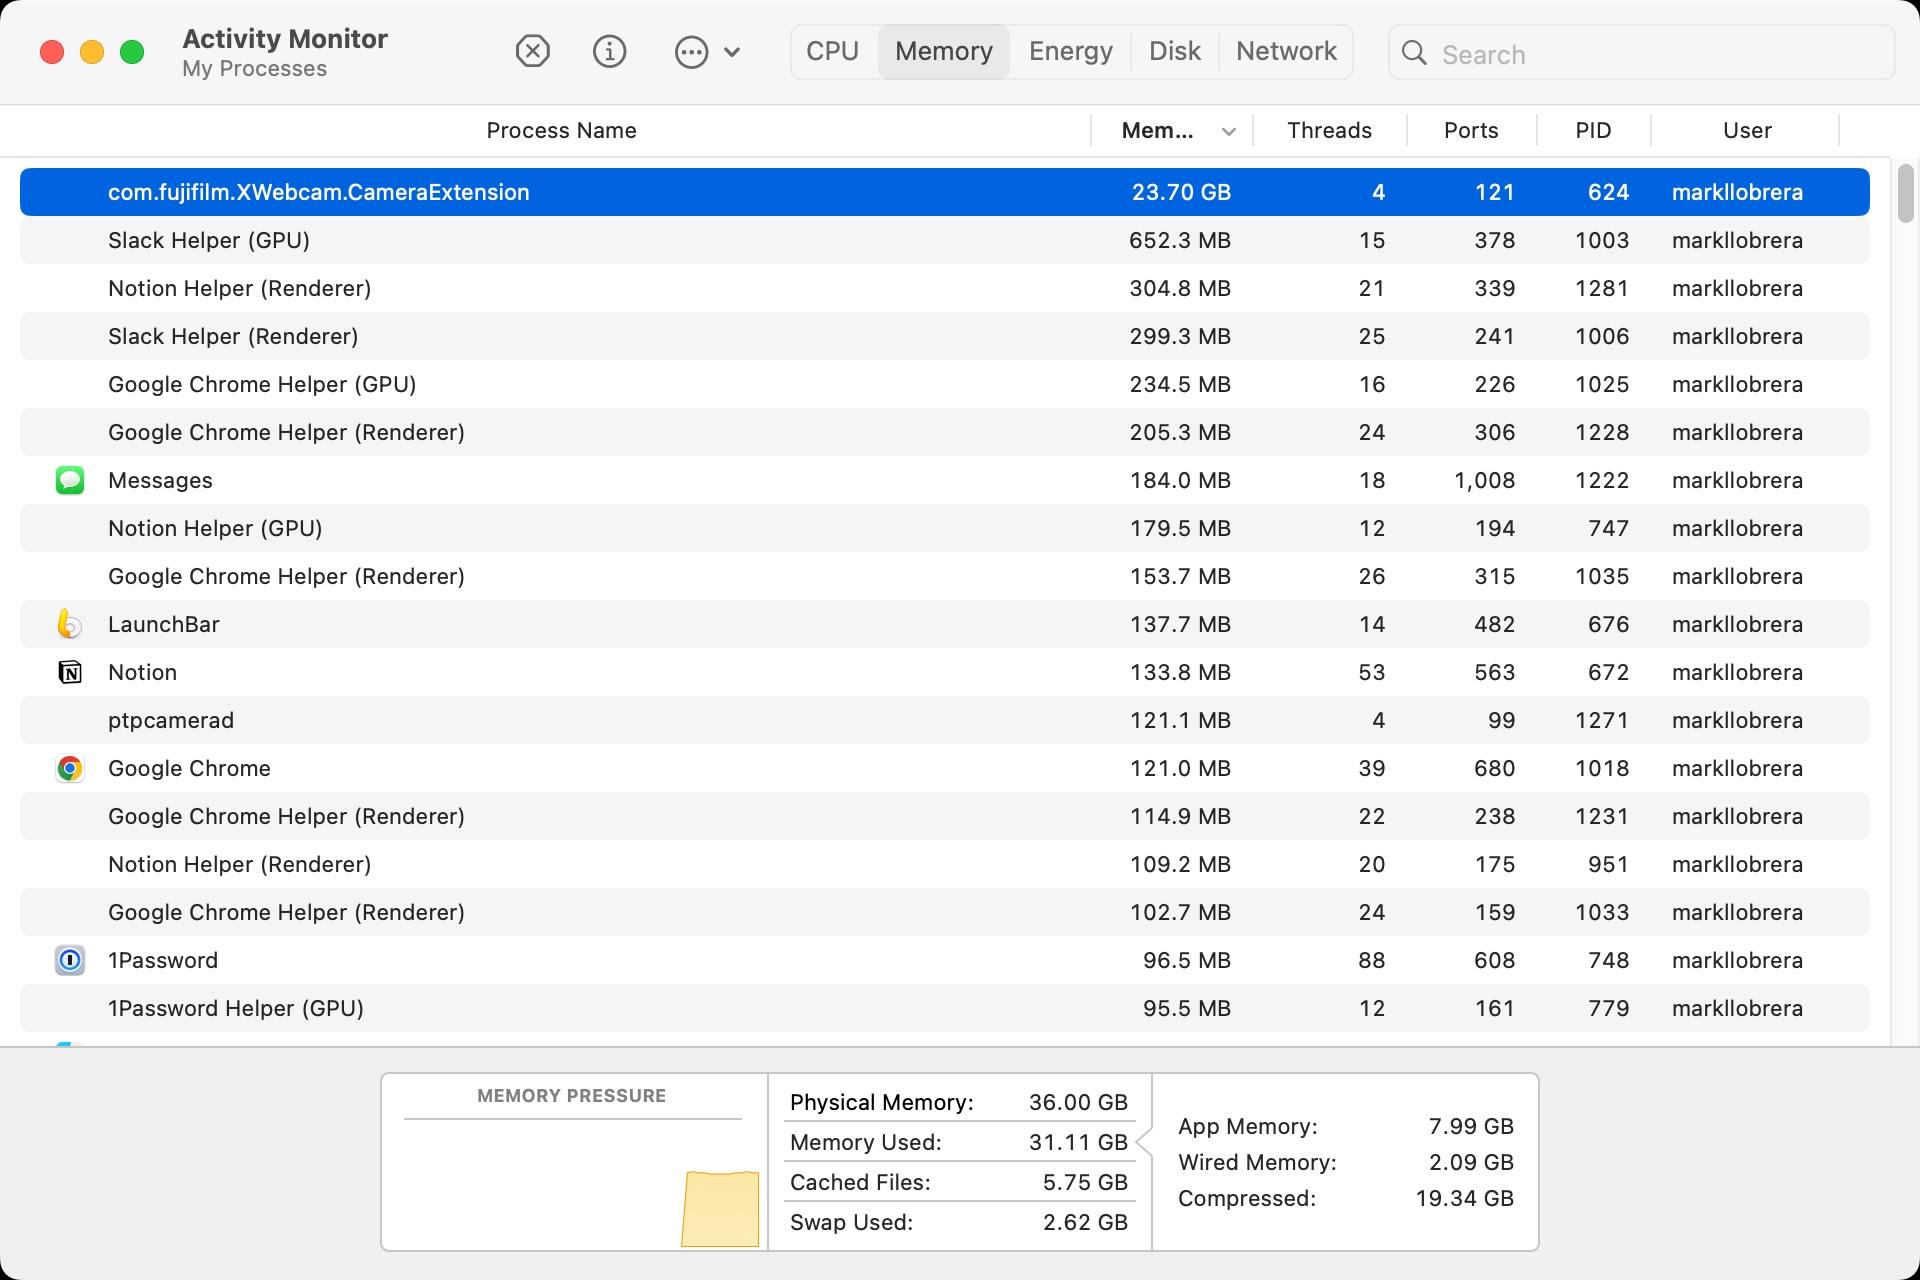Screen dimensions: 1920x1280
Task: Click the ellipsis more actions icon
Action: point(691,52)
